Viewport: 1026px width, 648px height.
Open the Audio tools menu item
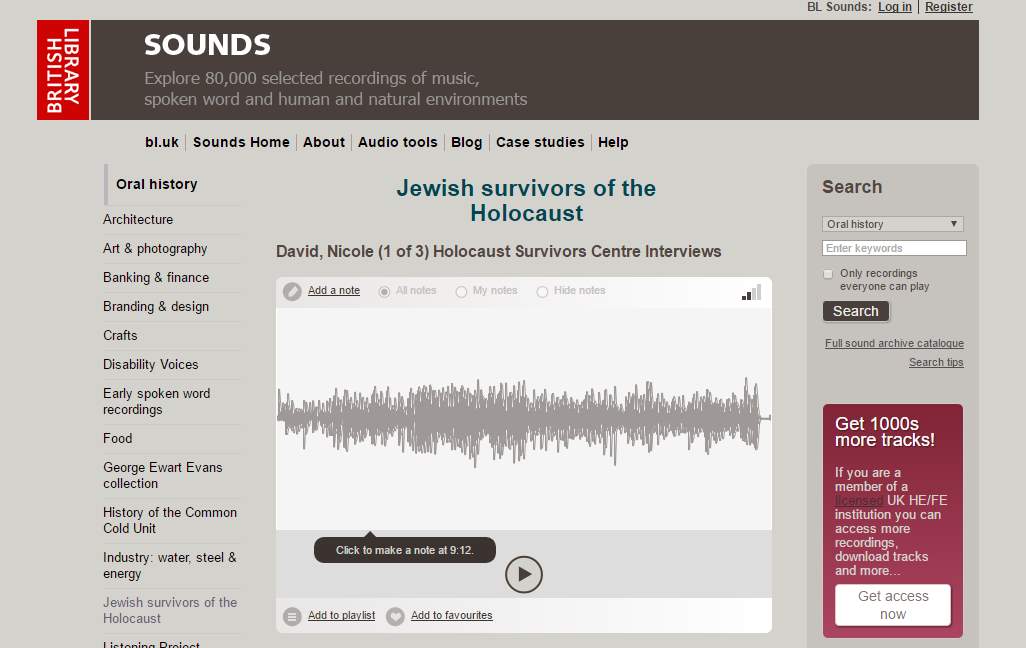click(x=397, y=142)
